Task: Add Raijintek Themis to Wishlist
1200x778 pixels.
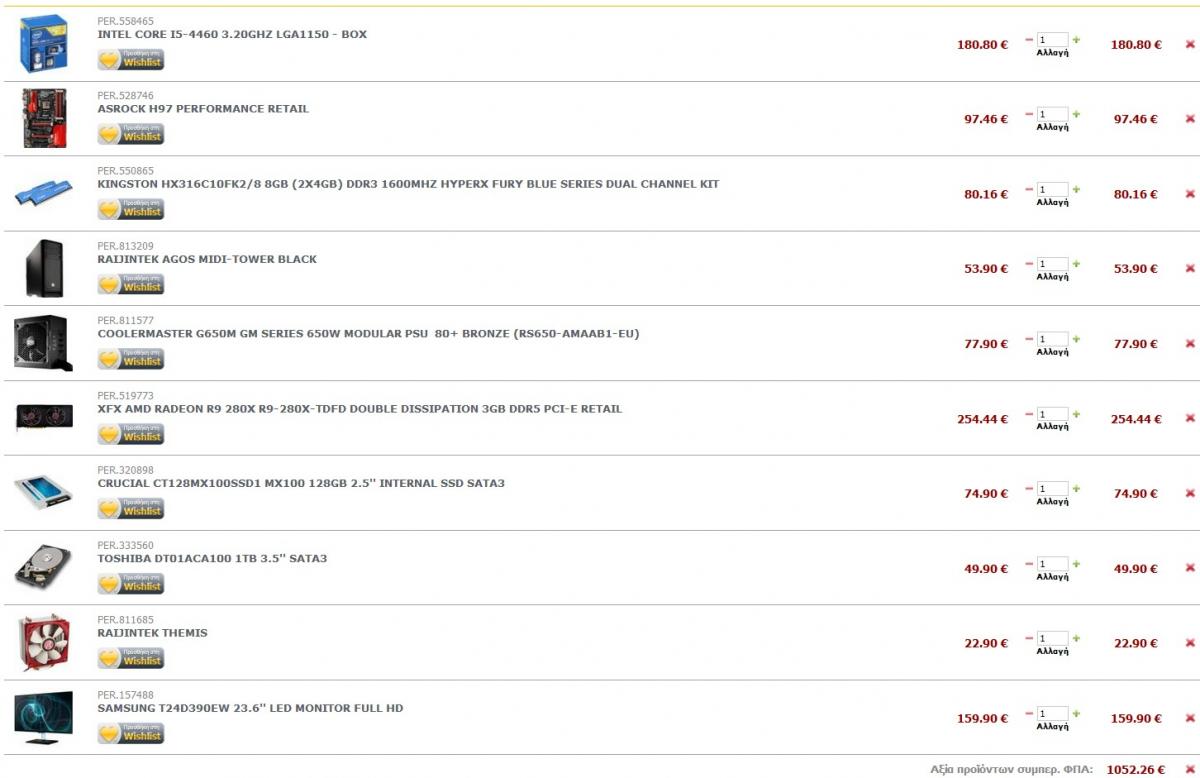Action: [131, 658]
